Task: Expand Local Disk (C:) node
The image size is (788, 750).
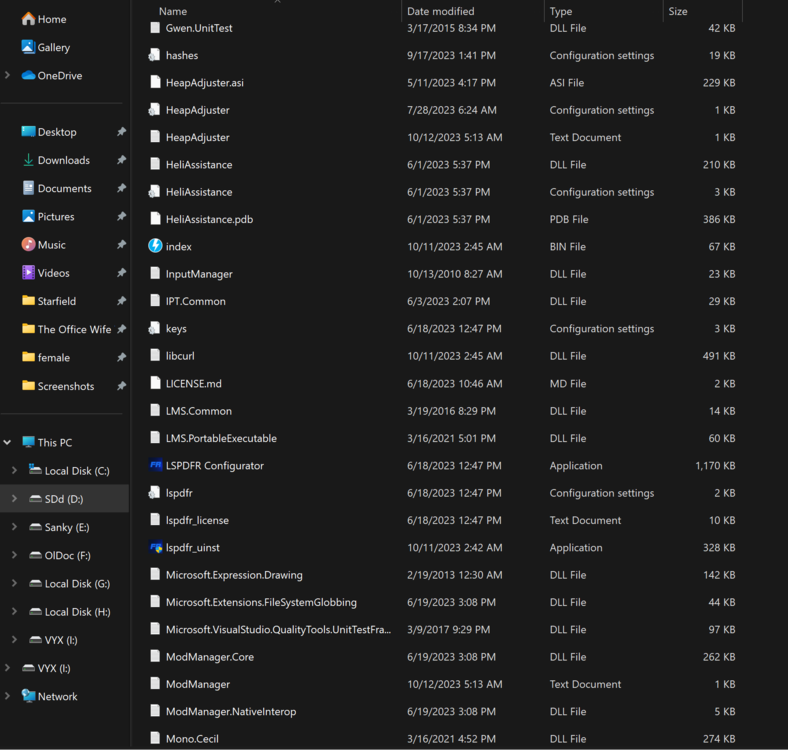Action: (15, 471)
